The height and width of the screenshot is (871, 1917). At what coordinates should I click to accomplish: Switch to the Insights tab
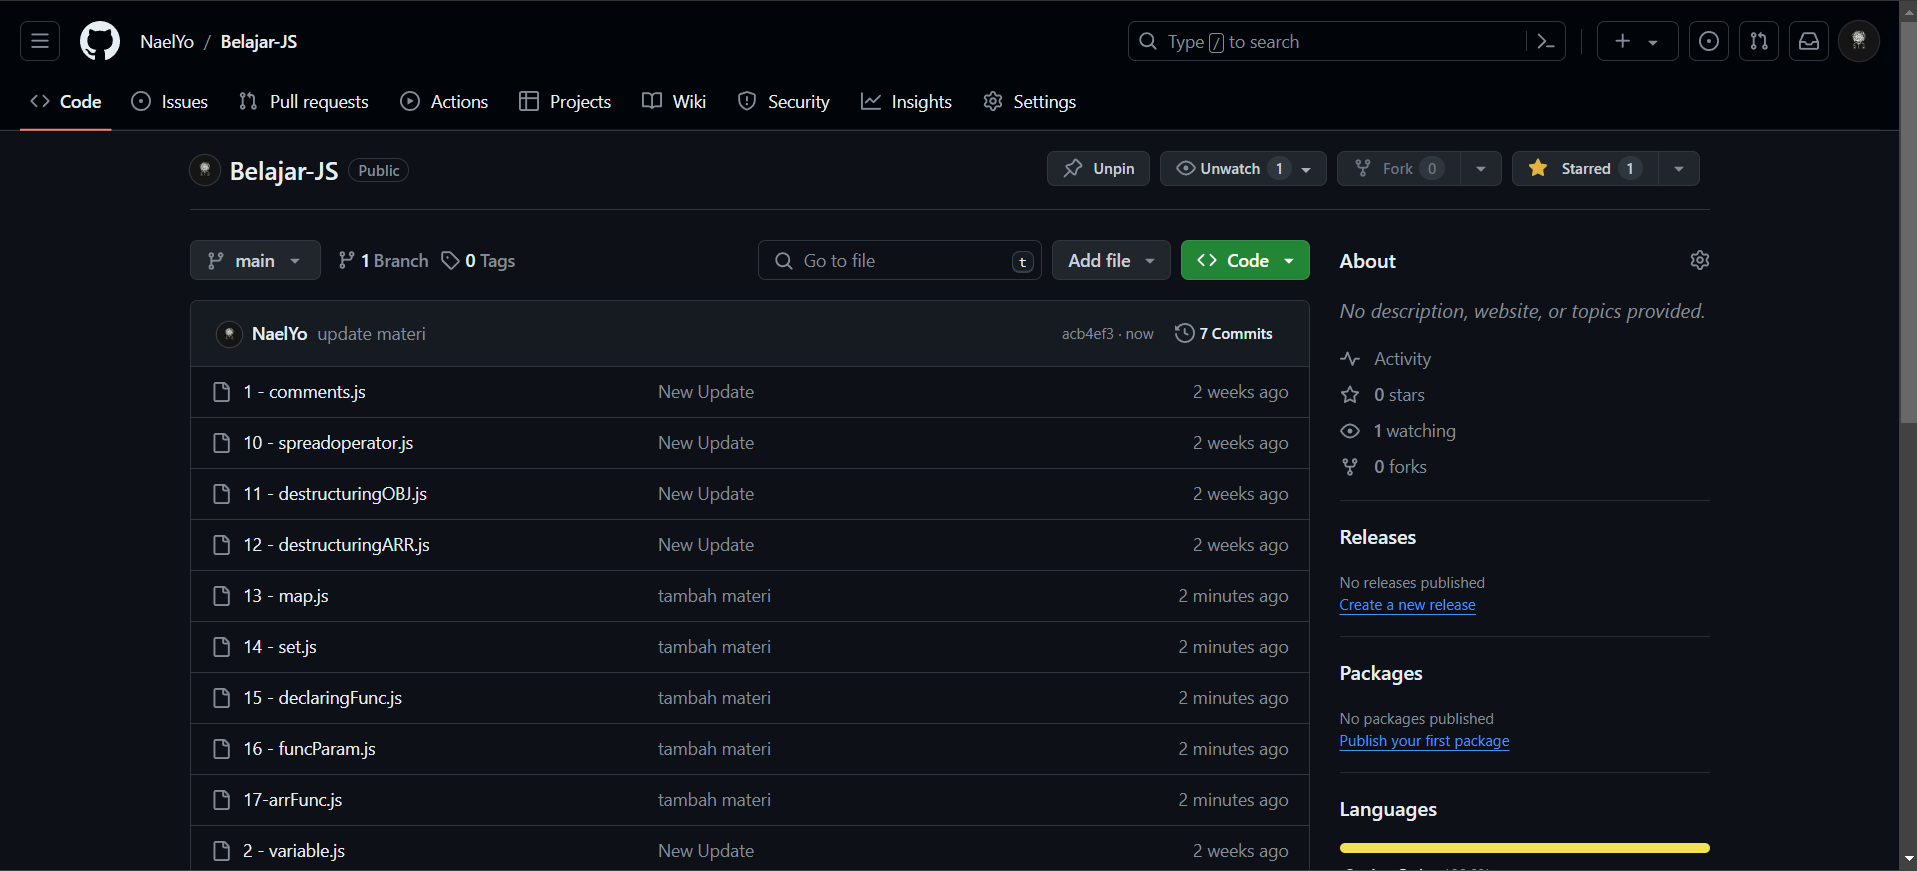tap(906, 102)
